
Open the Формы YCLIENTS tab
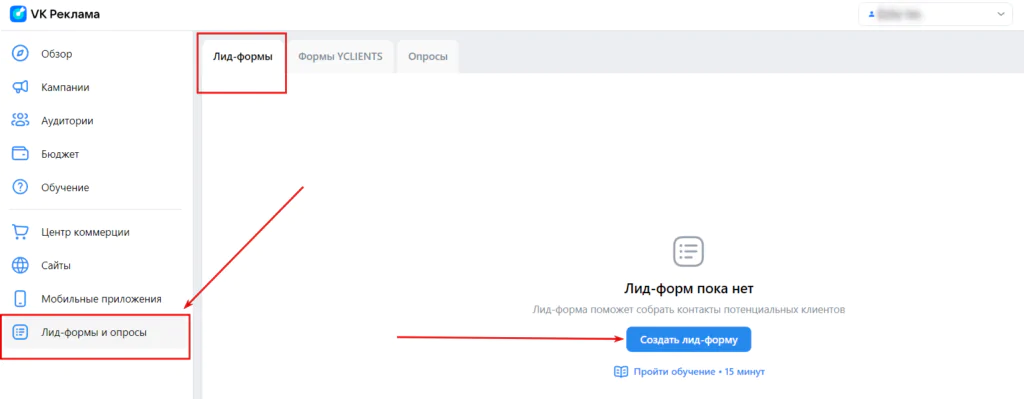click(x=340, y=57)
